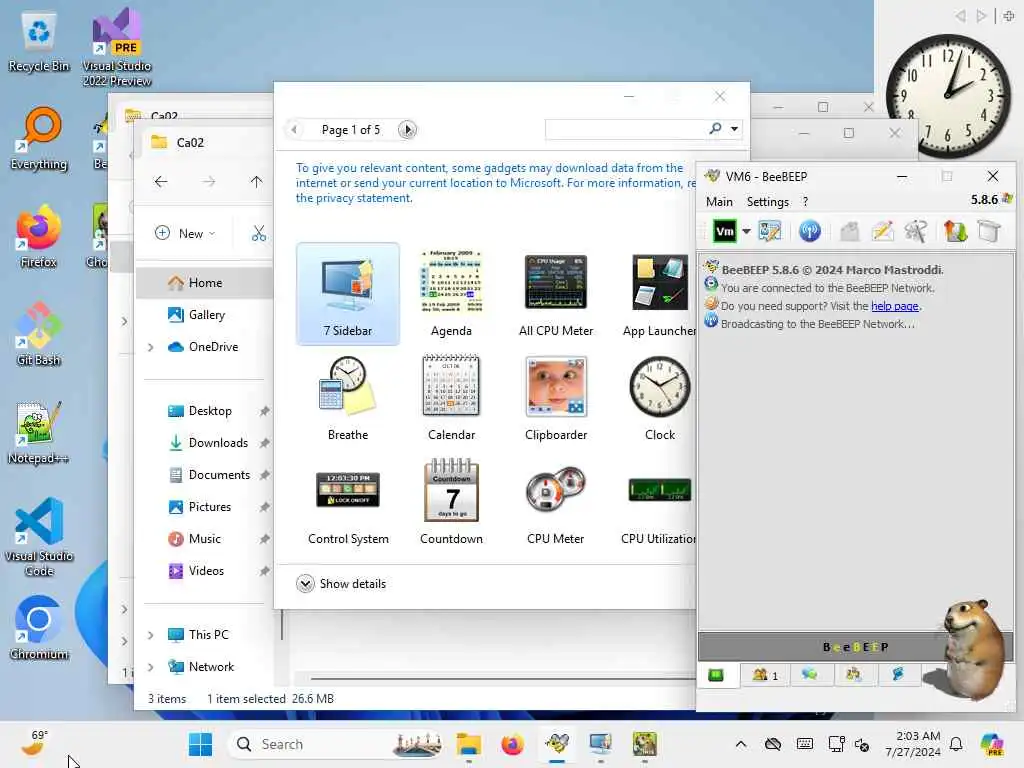
Task: Select the All CPU Meter gadget
Action: point(556,293)
